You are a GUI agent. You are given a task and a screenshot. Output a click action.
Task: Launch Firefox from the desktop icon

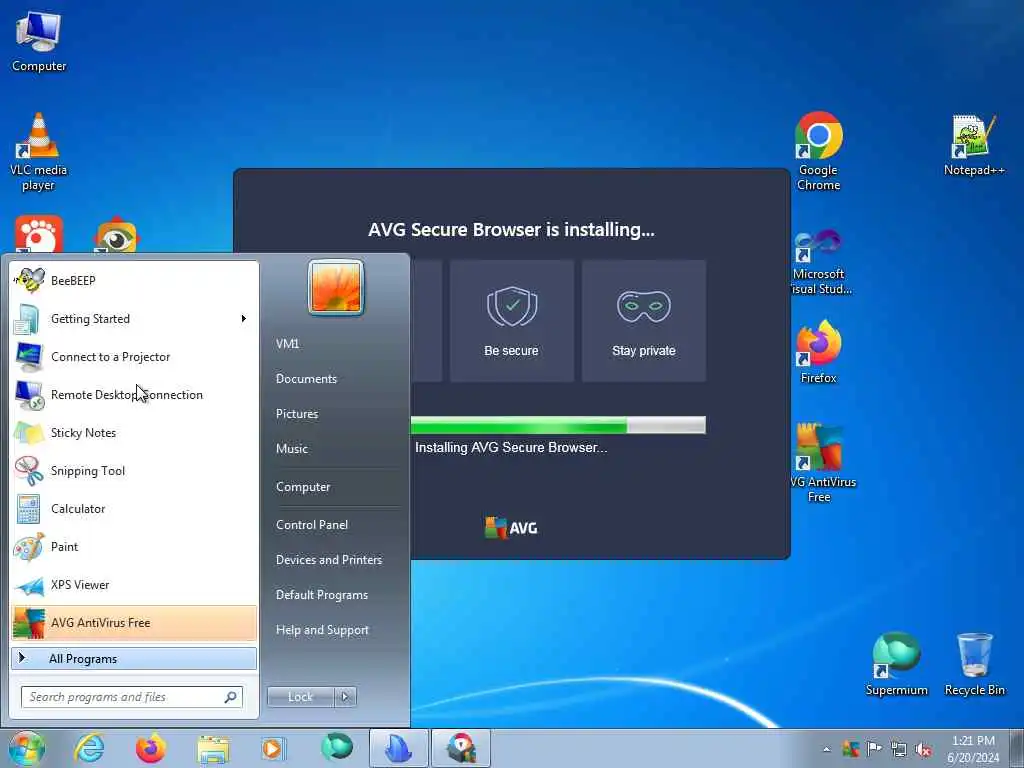818,351
